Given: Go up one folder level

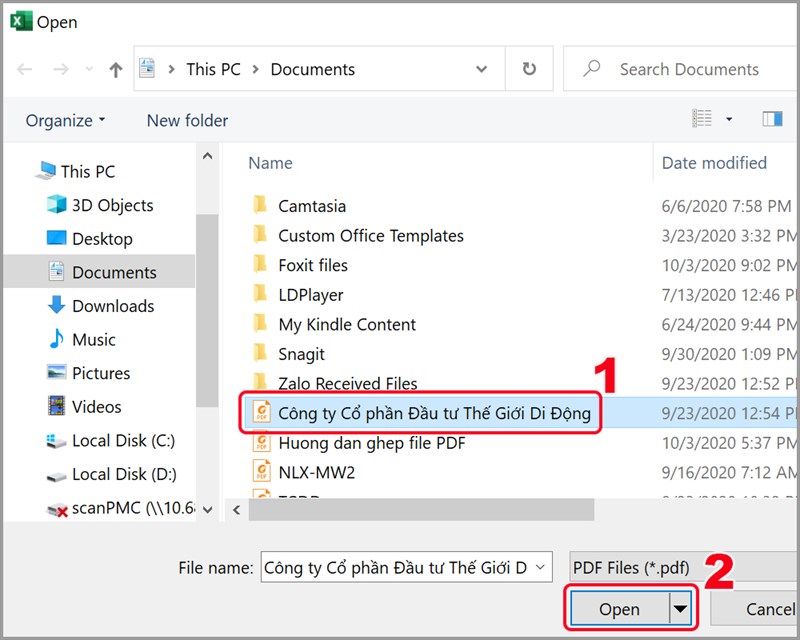Looking at the screenshot, I should tap(116, 69).
